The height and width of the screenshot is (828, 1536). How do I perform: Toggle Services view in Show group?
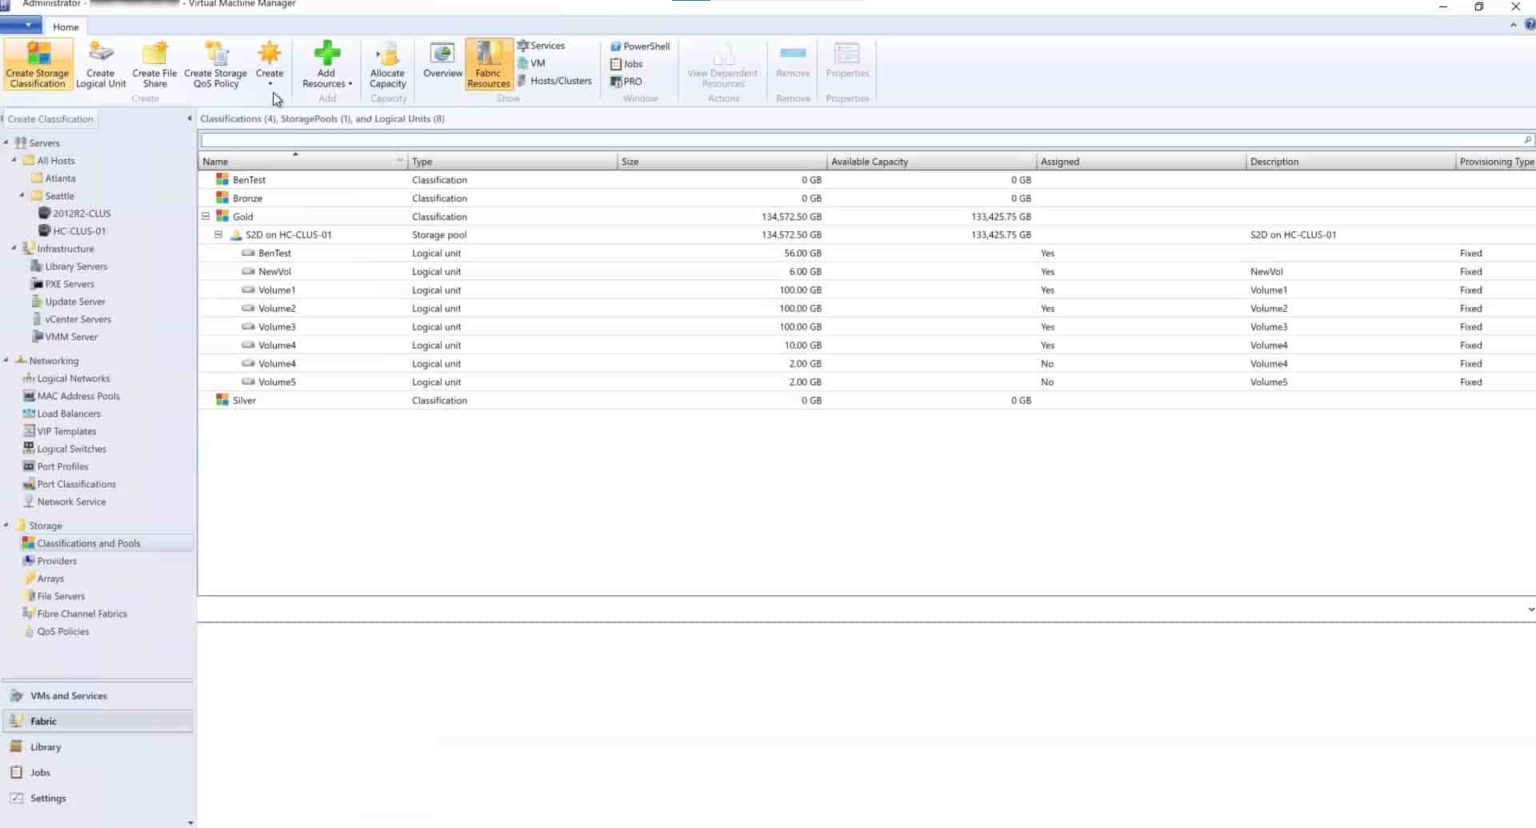[542, 45]
